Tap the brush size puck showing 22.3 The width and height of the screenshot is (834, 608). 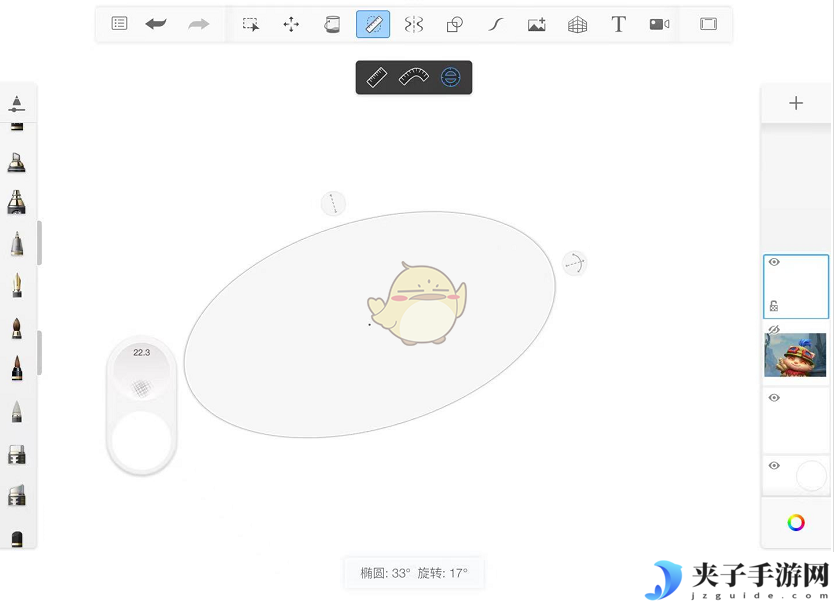141,370
